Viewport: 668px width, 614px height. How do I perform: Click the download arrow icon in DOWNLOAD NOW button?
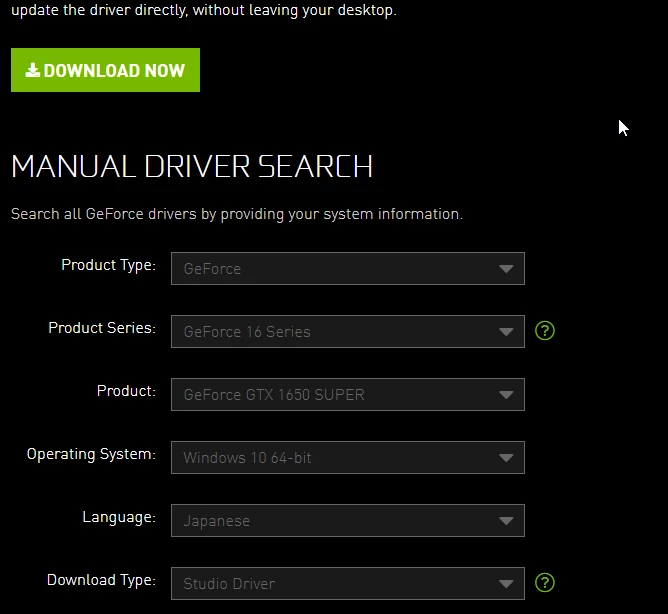coord(32,70)
